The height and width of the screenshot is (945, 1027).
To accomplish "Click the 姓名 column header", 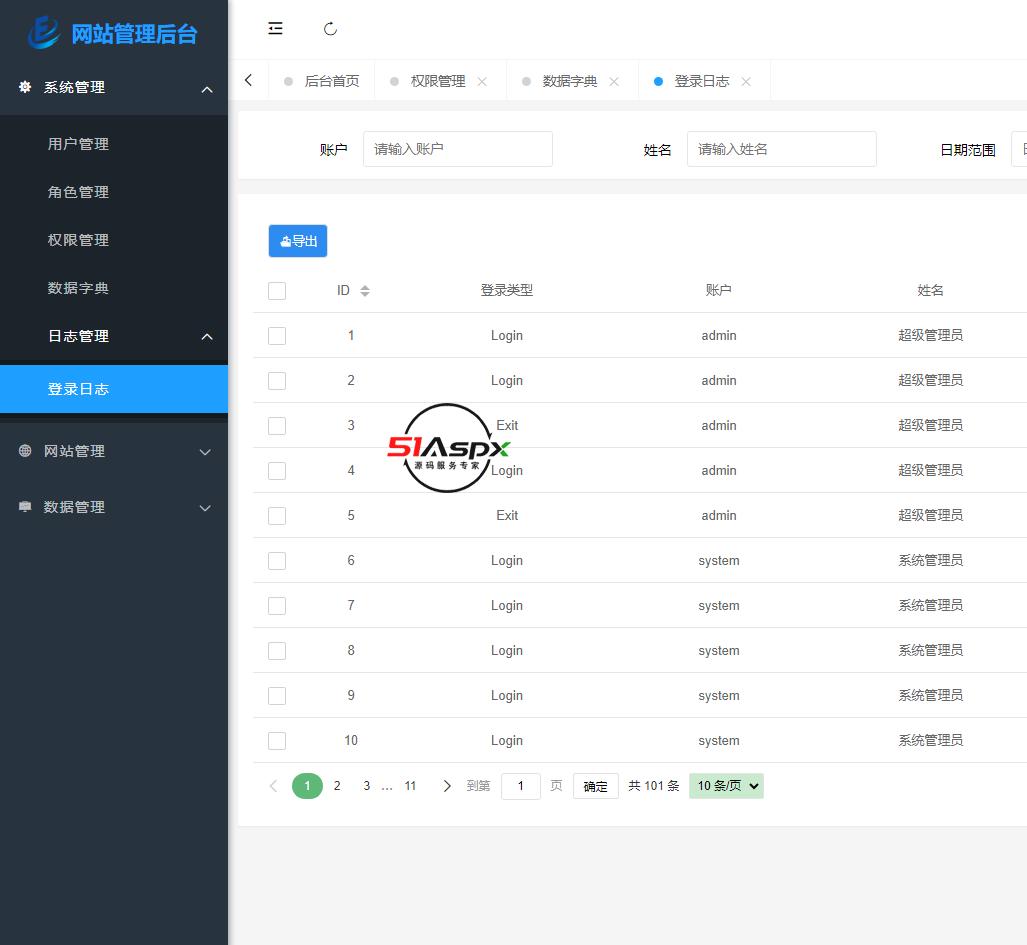I will click(x=930, y=290).
